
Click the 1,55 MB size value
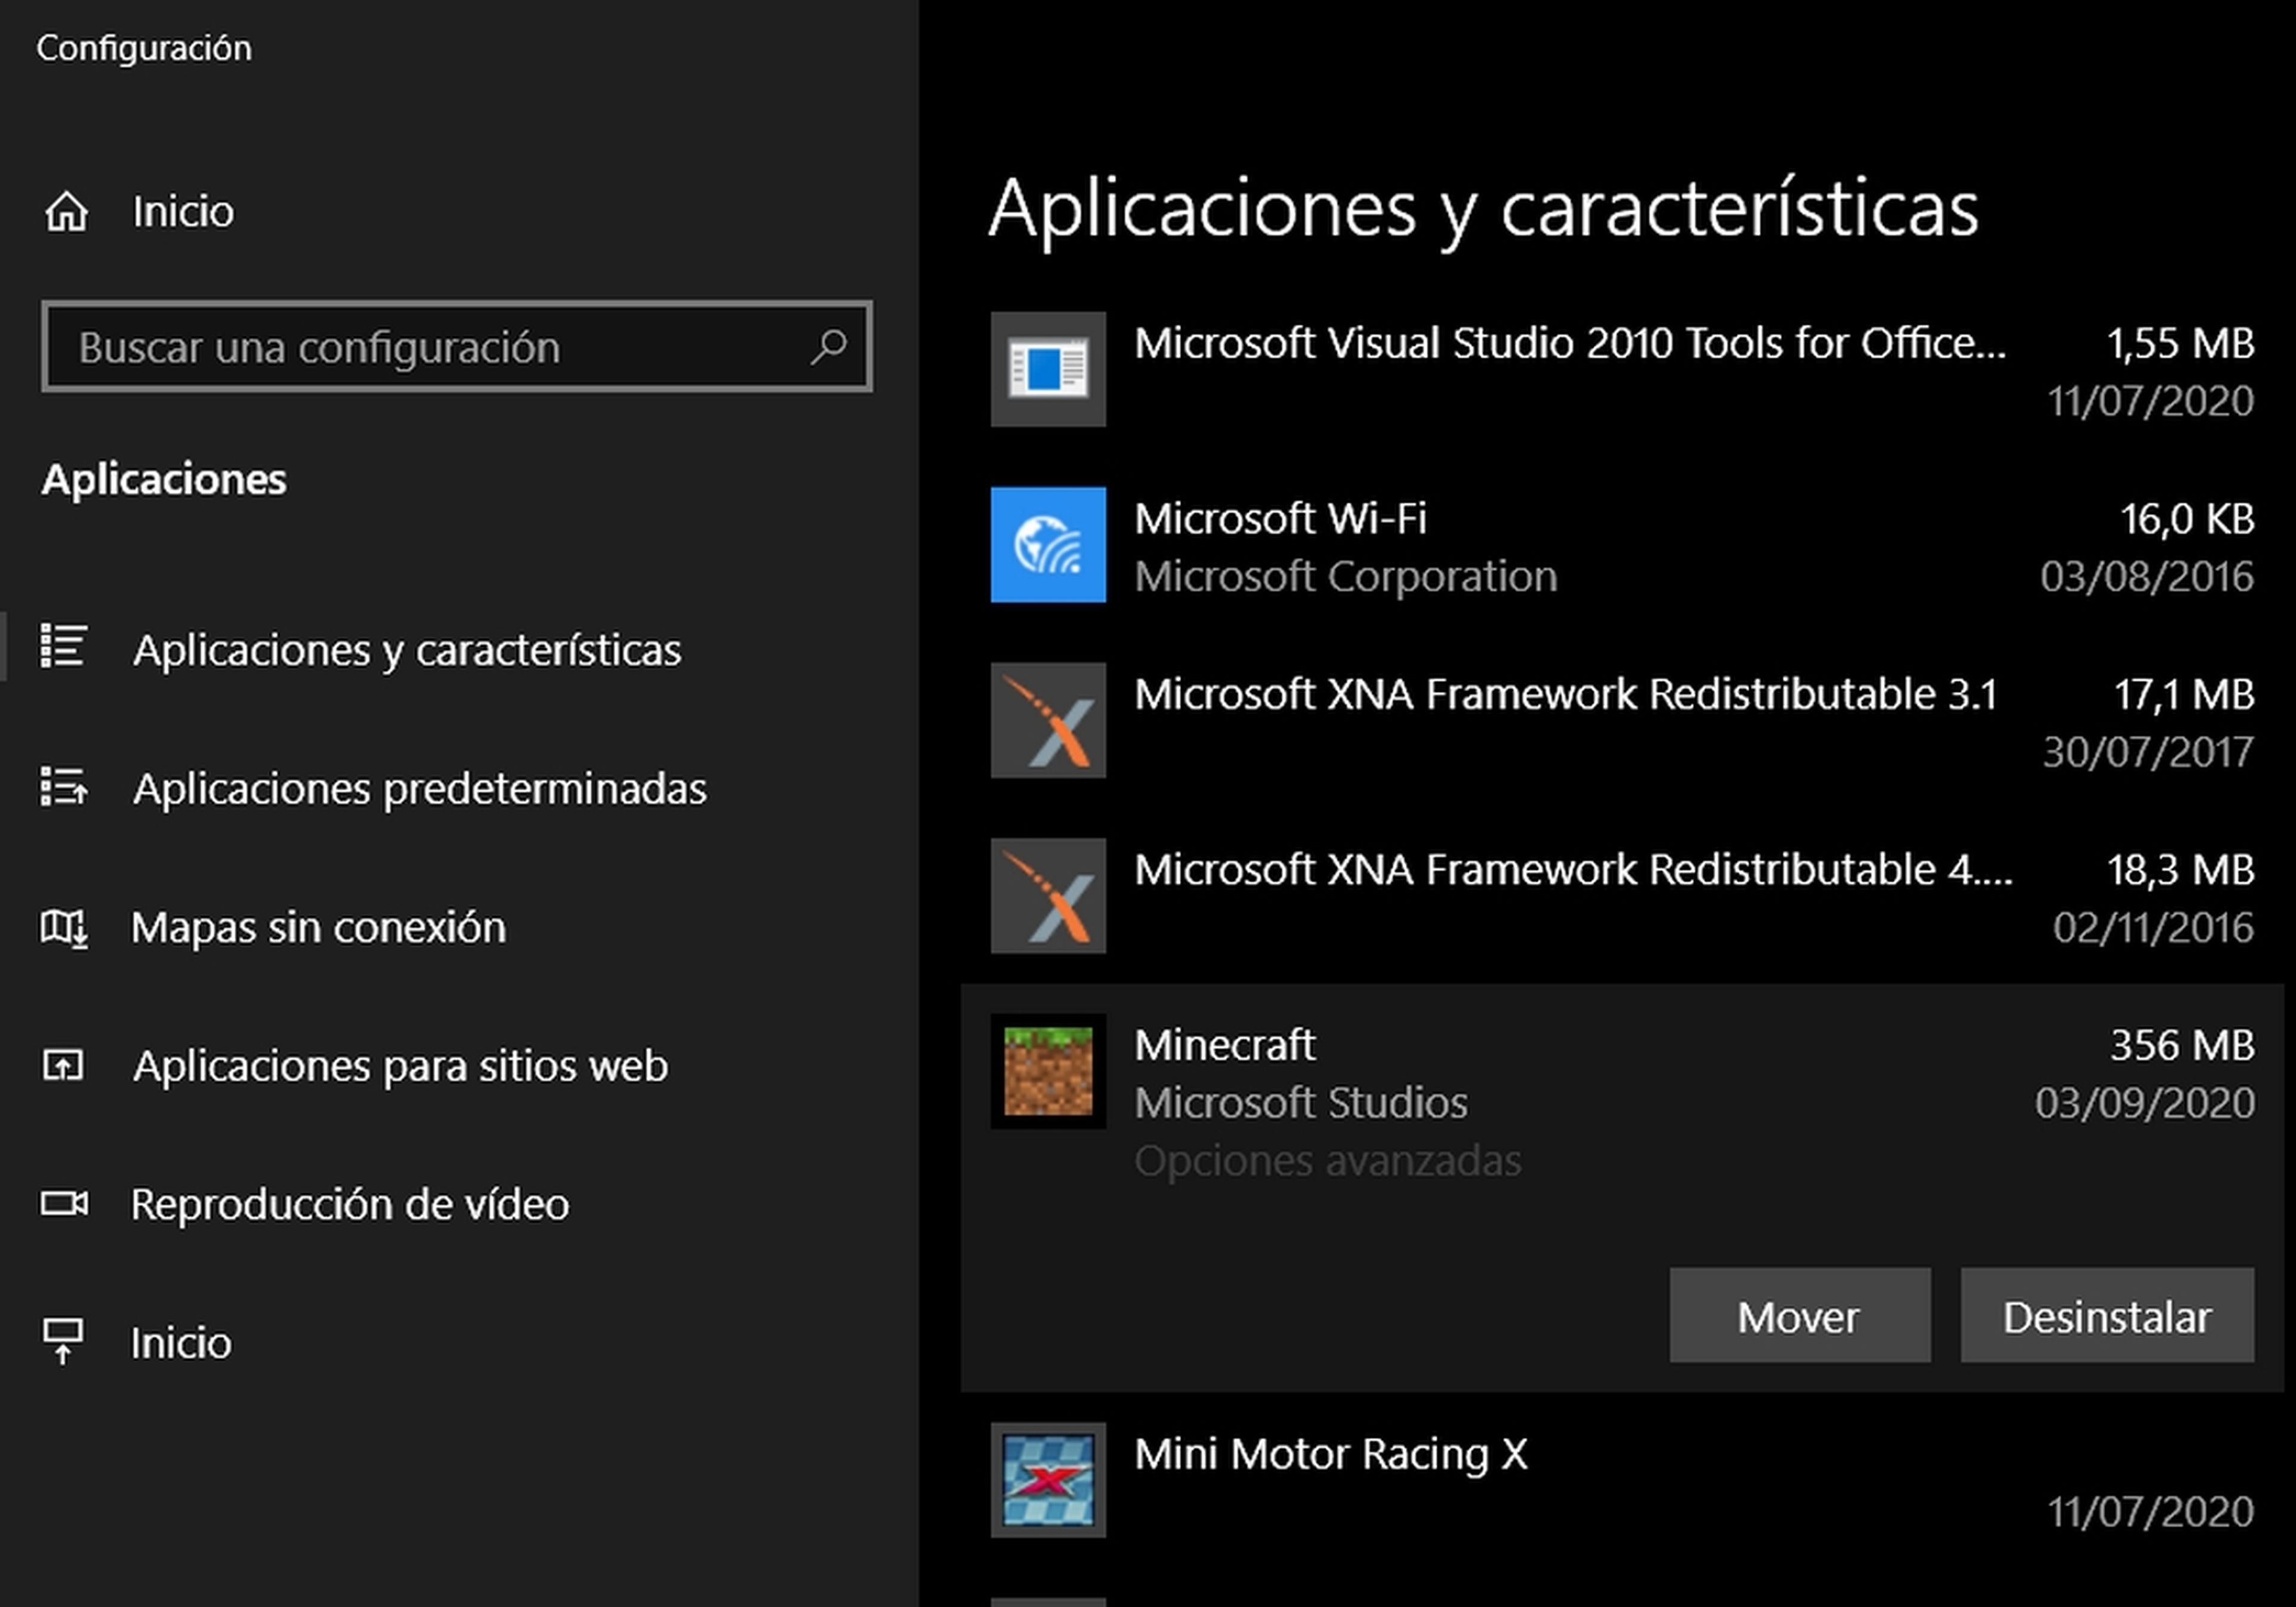pos(2181,343)
